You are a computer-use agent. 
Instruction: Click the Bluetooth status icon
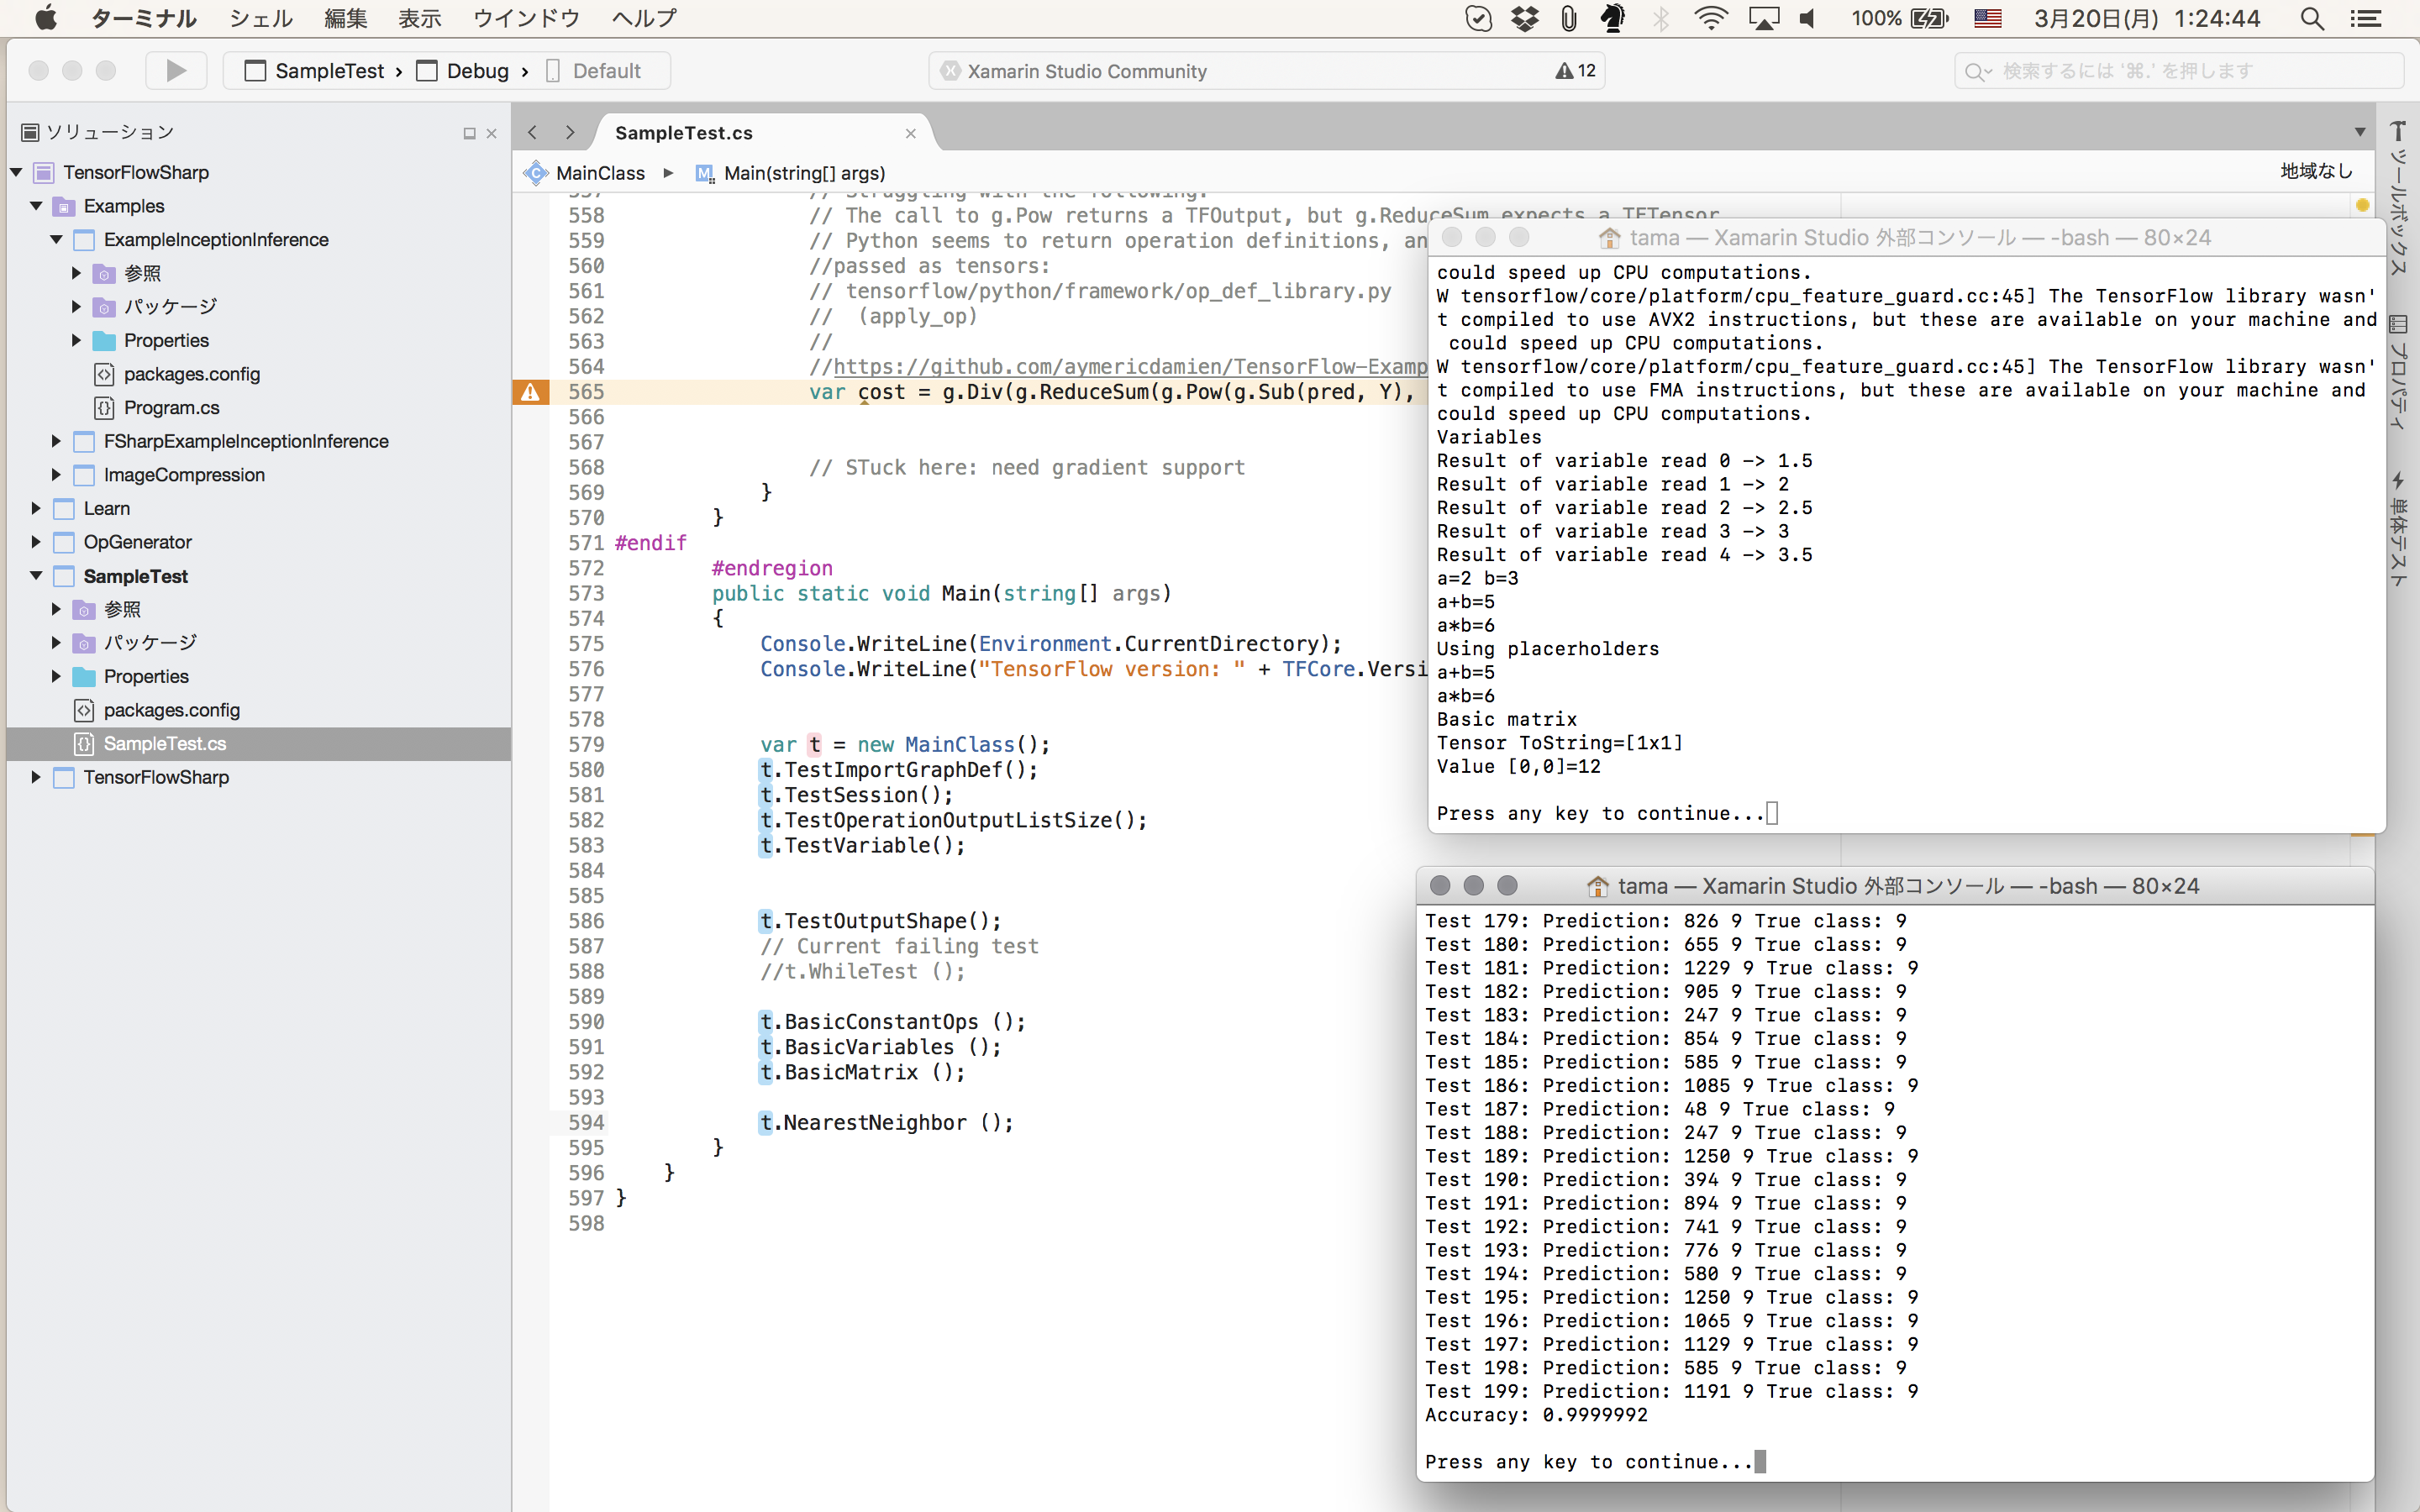point(1661,18)
